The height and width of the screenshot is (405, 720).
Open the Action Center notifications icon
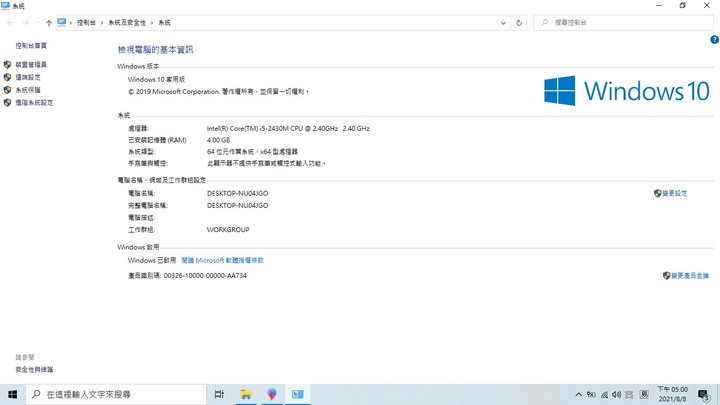pos(703,394)
